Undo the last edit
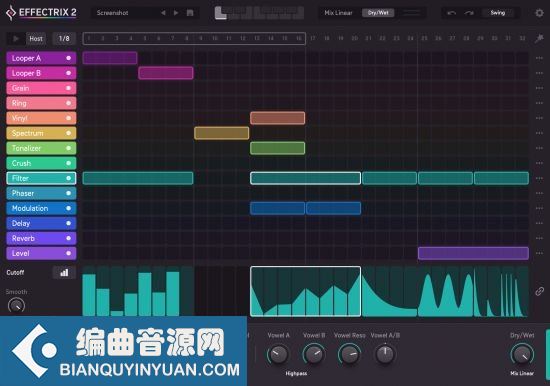550x386 pixels. point(452,13)
